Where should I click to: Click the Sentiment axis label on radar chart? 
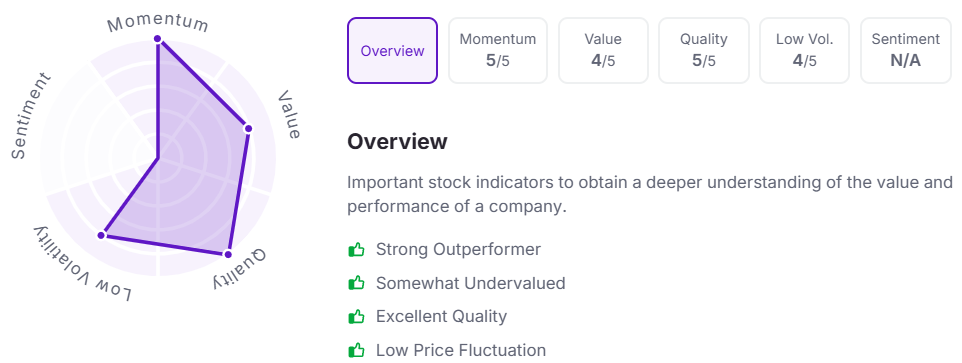coord(31,116)
